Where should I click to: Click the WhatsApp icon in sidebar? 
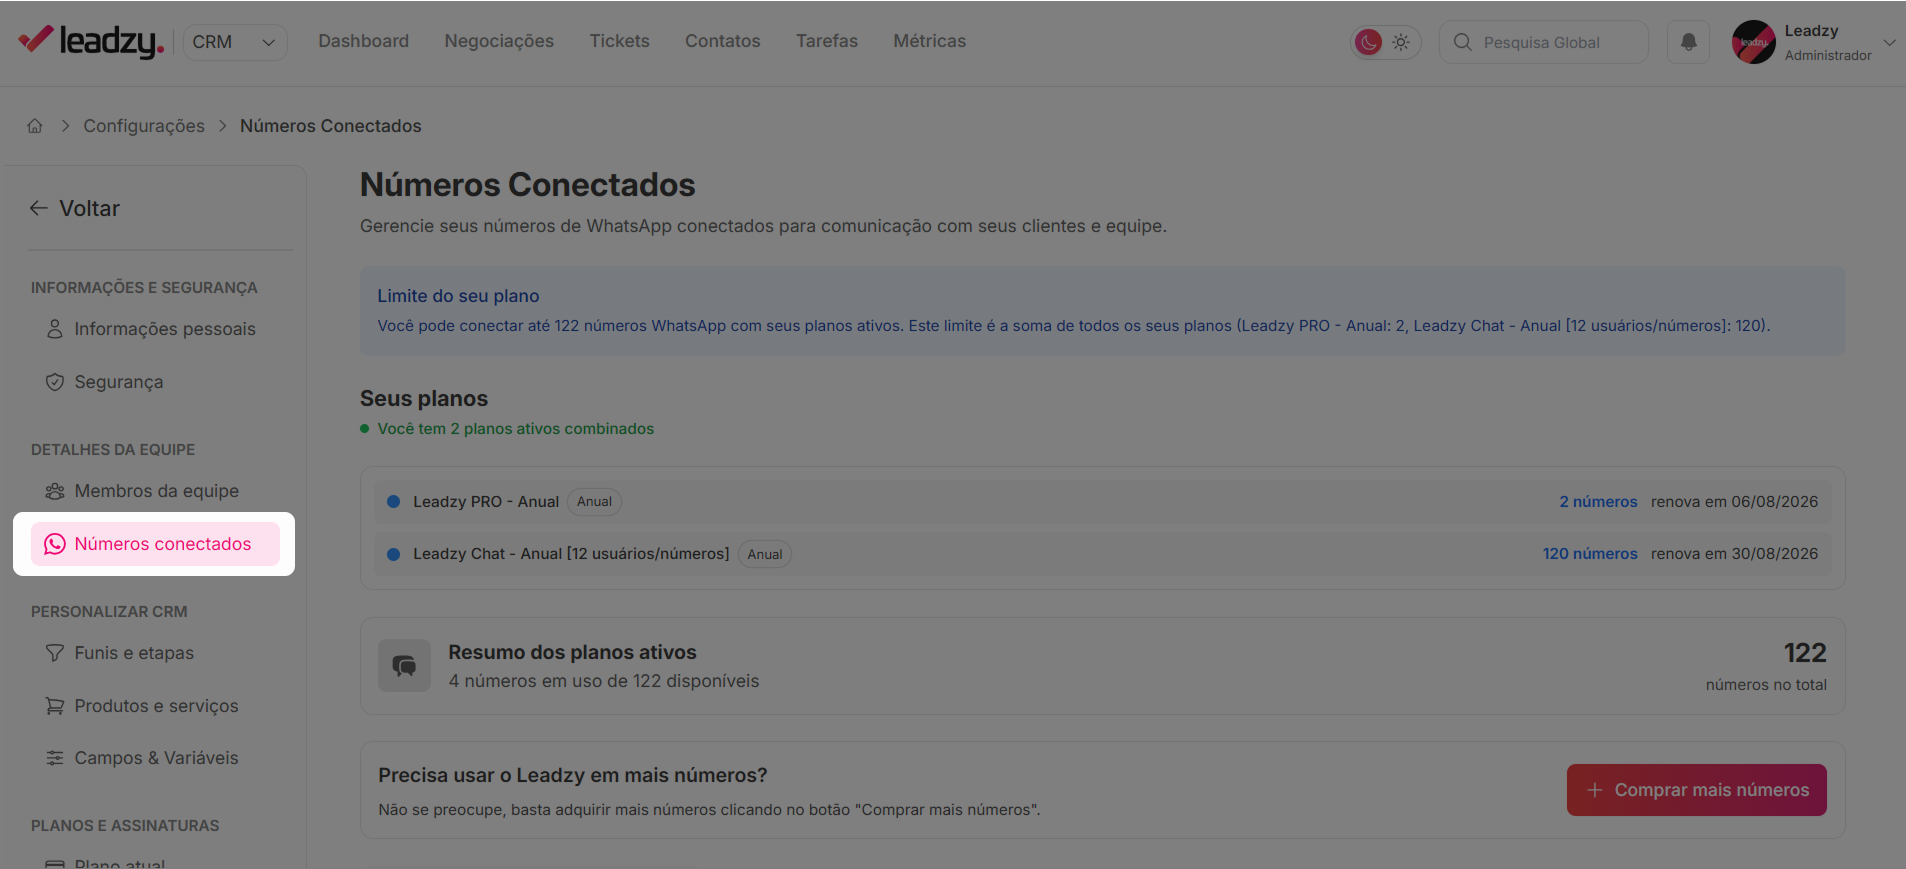pos(55,544)
